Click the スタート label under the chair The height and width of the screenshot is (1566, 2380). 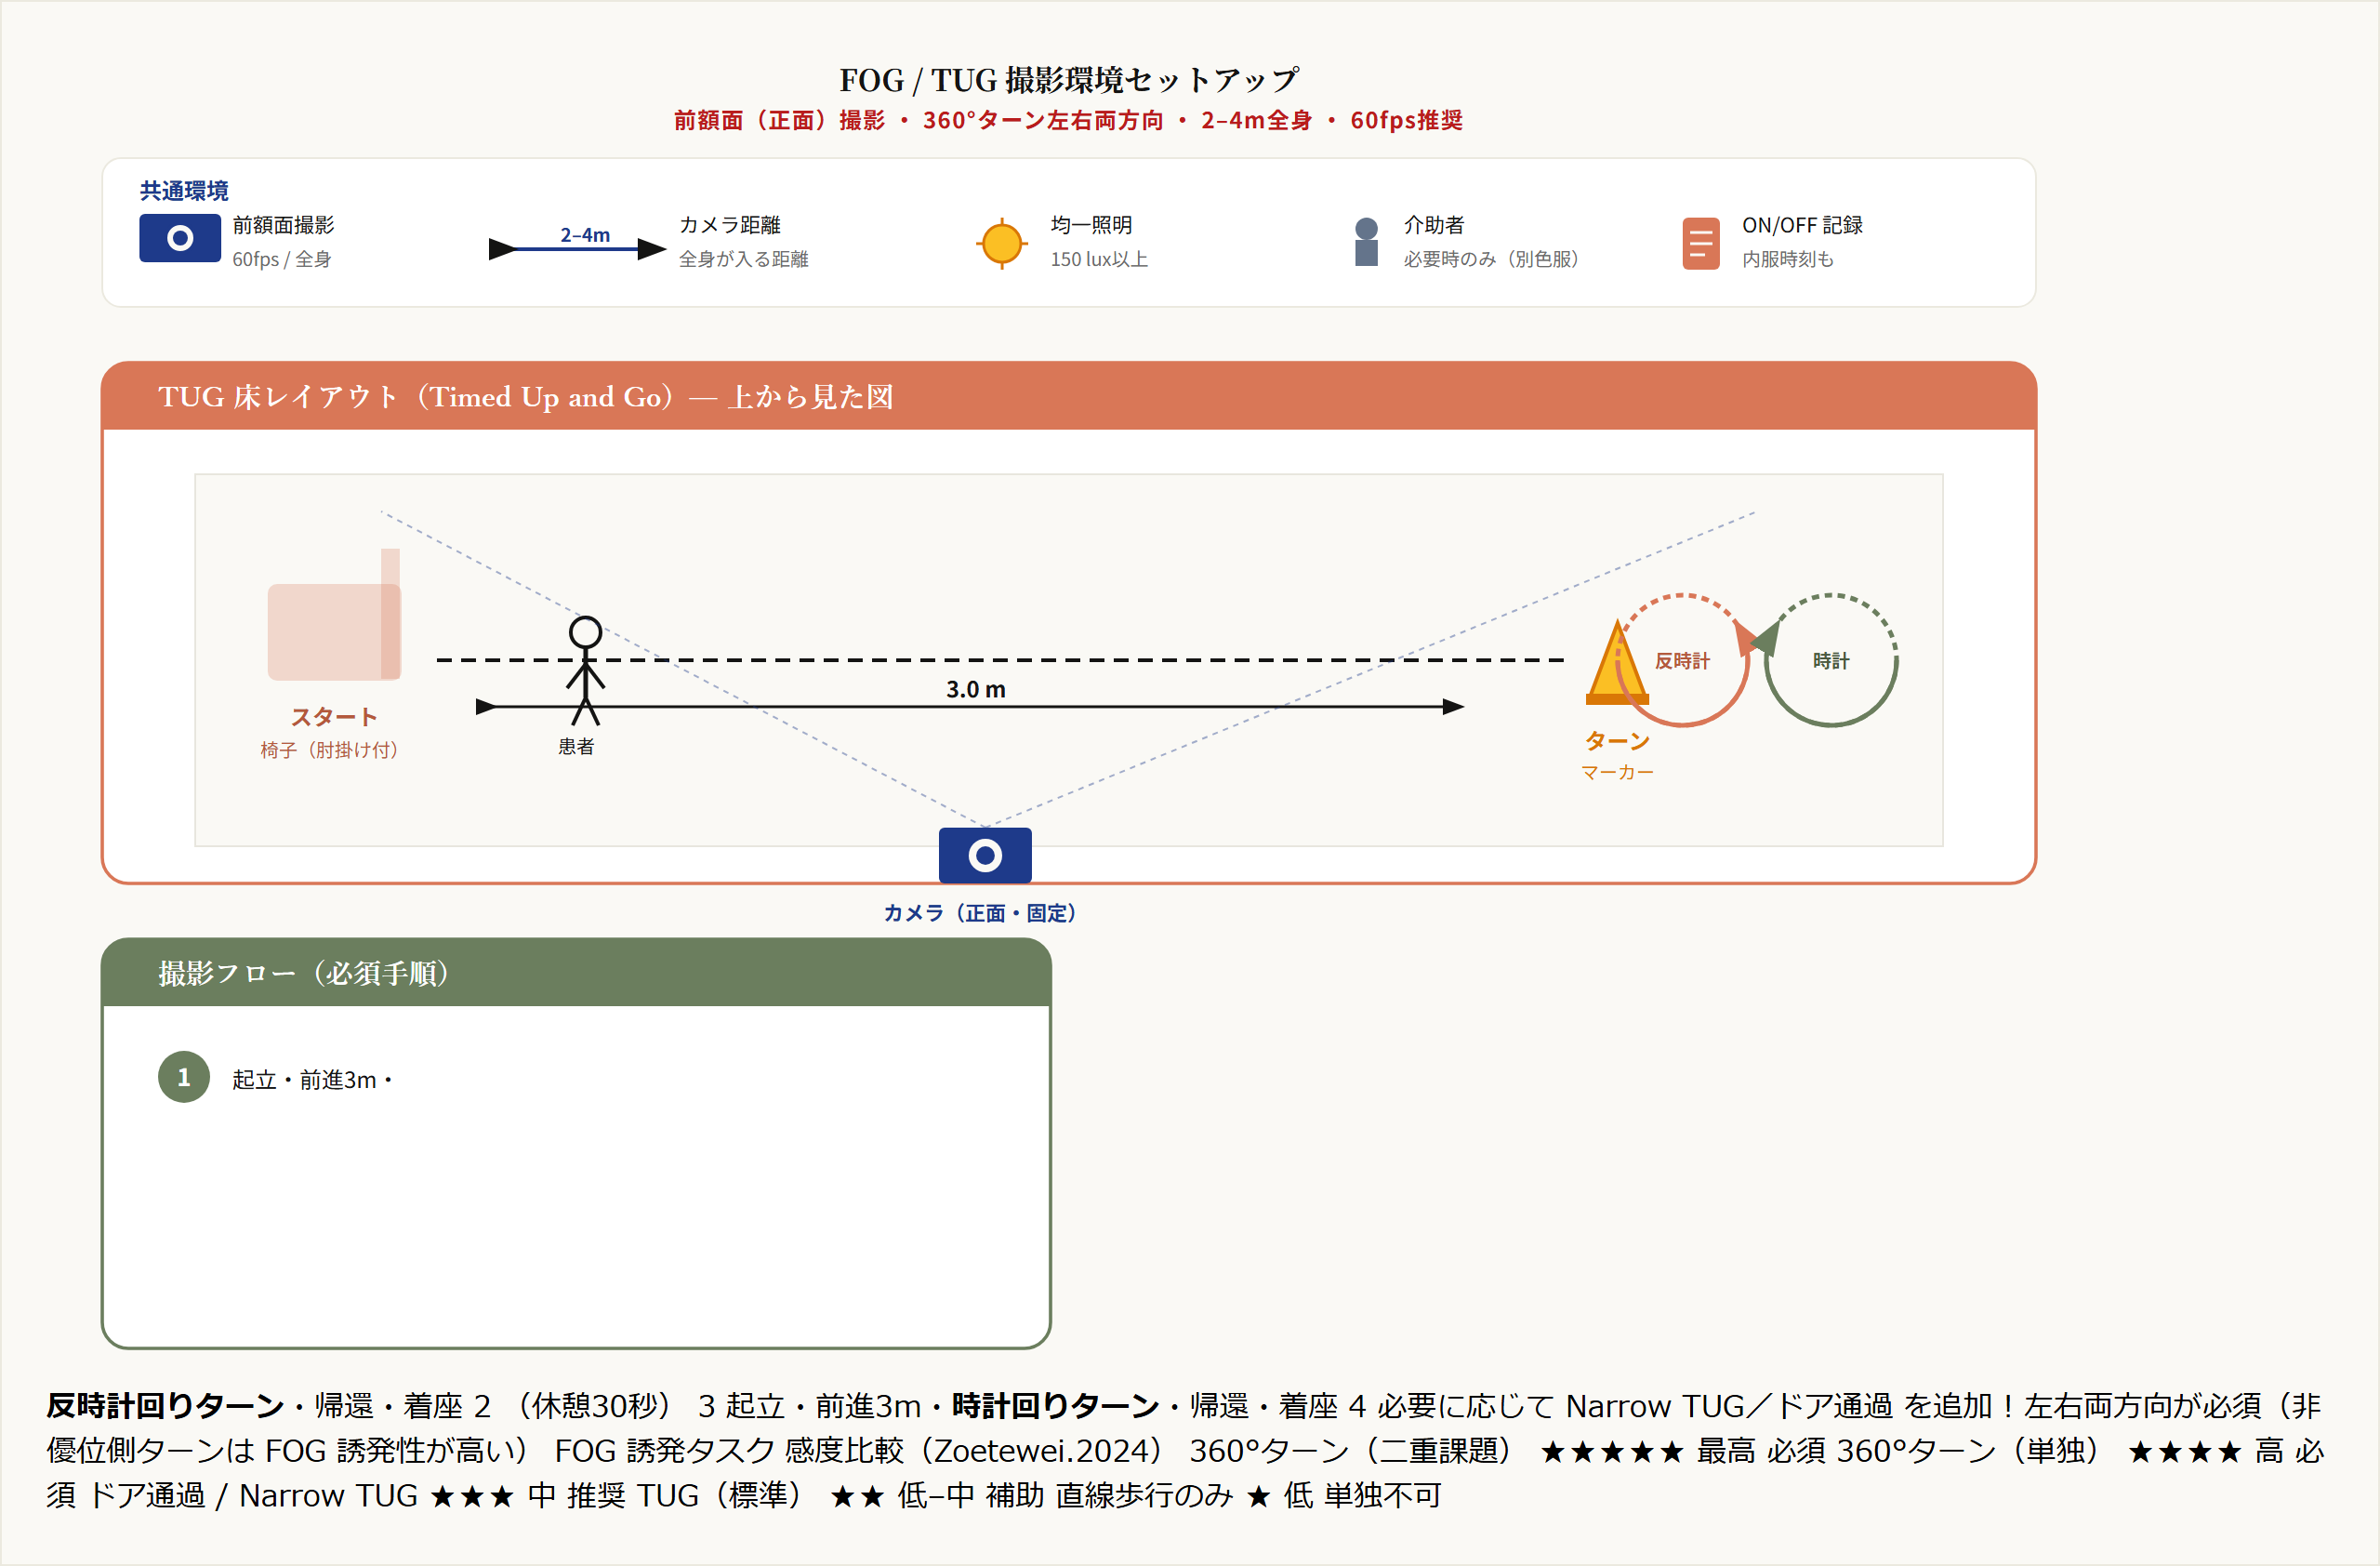coord(334,716)
